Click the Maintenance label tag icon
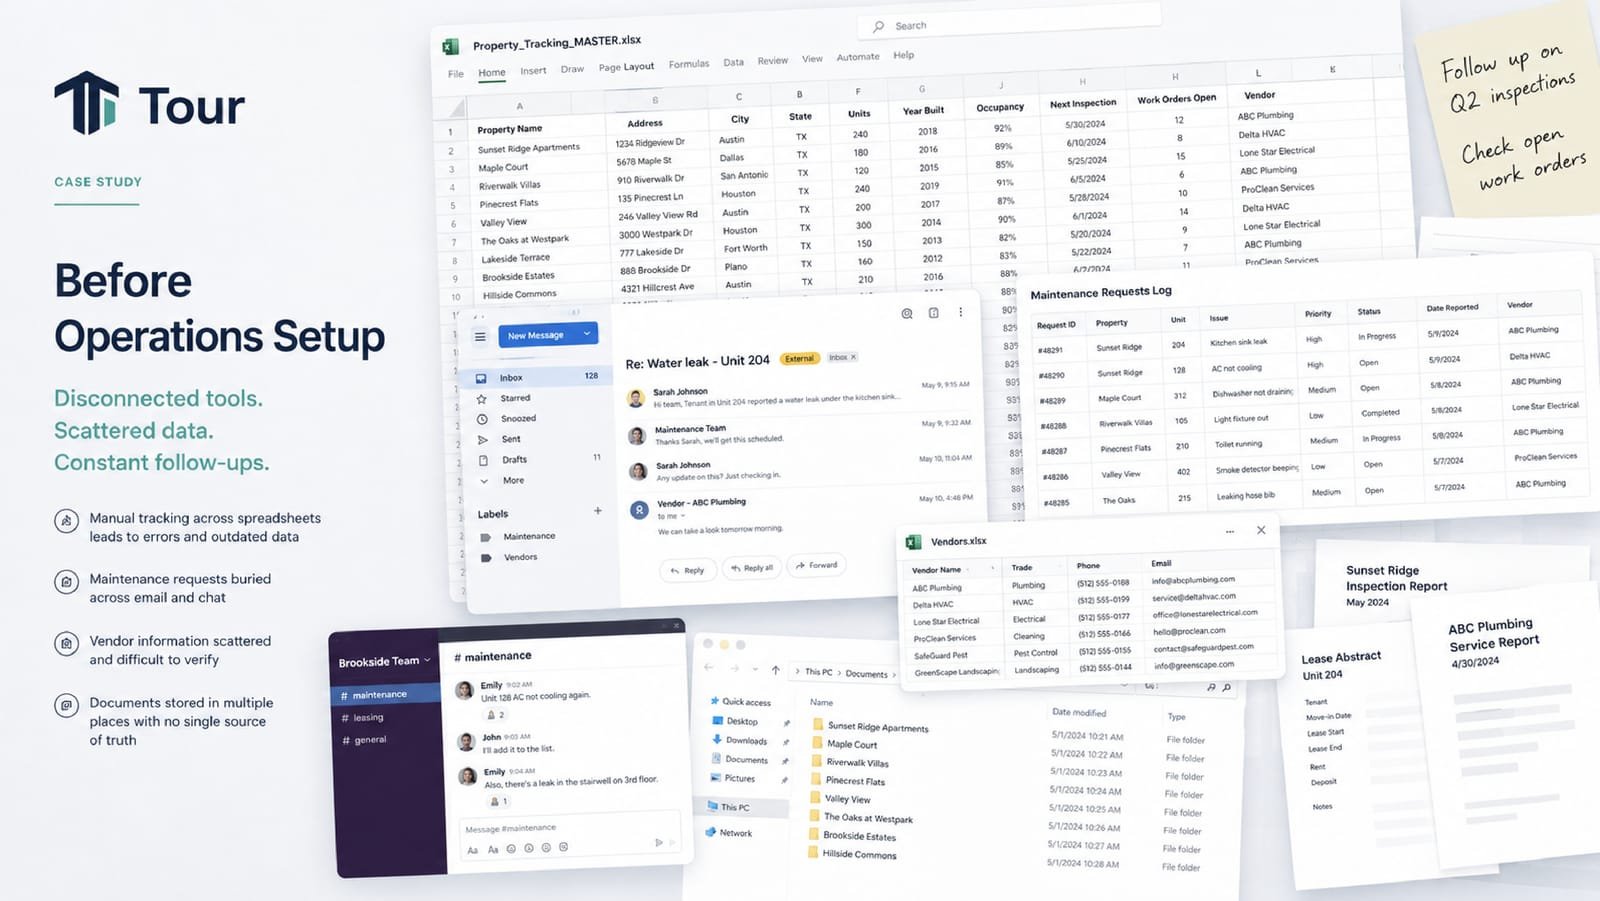 486,538
